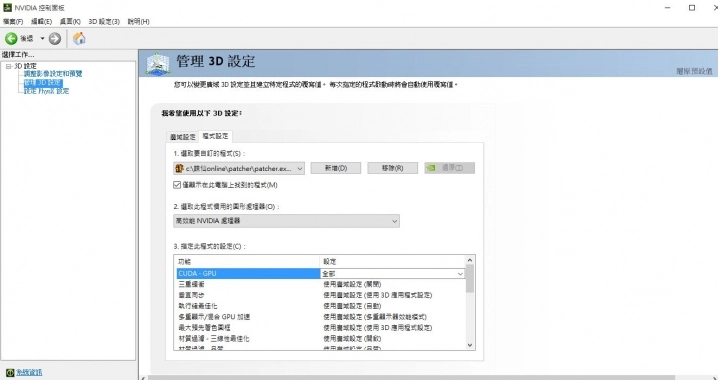Select 設定 PhysX 設定 in the task tree

pyautogui.click(x=46, y=91)
